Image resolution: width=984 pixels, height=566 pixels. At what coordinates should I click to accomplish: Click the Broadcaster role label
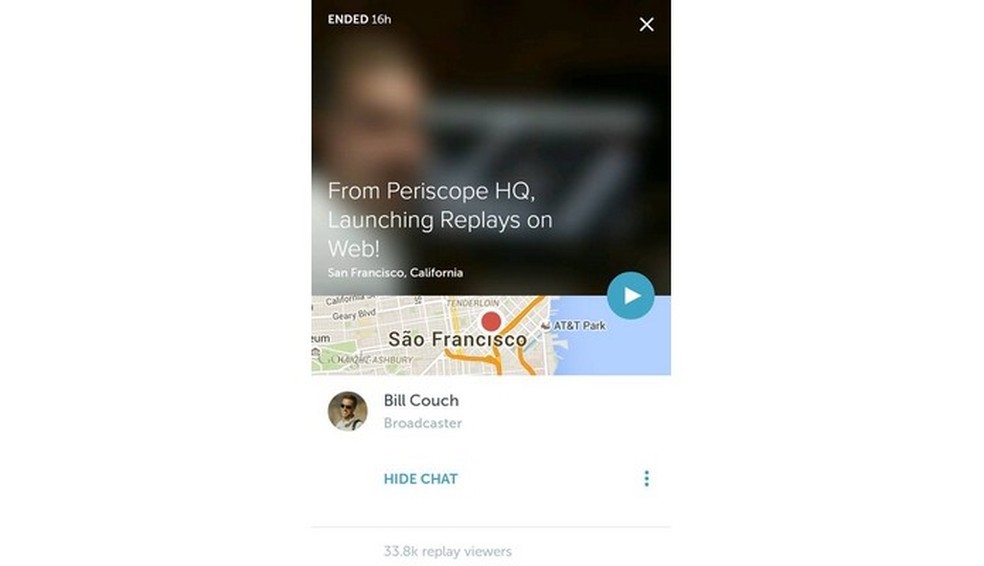click(x=422, y=424)
